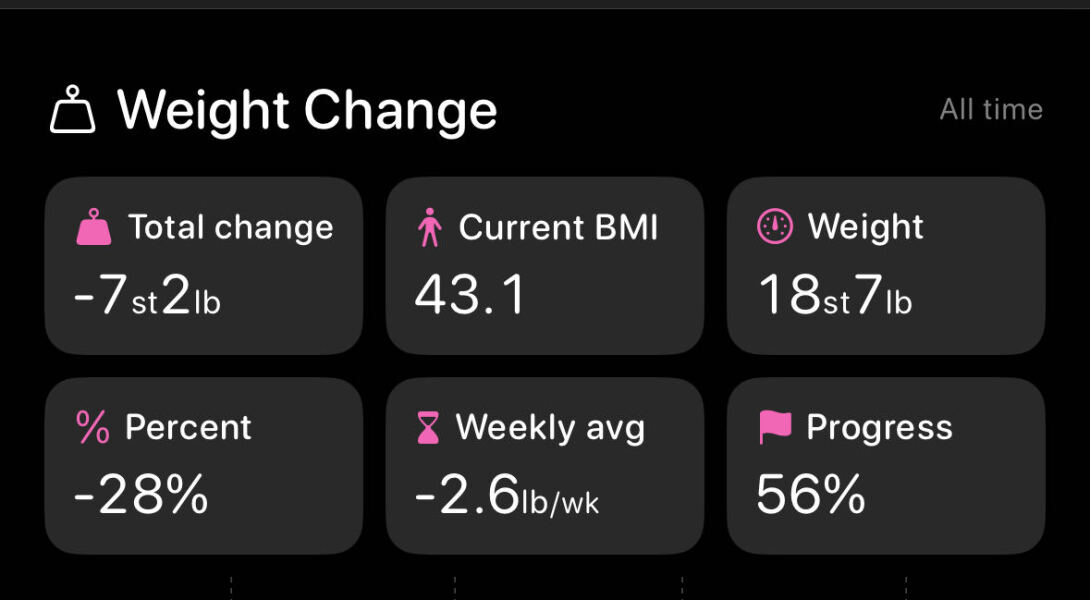Viewport: 1090px width, 600px height.
Task: Click the 43.1 BMI value
Action: point(470,296)
